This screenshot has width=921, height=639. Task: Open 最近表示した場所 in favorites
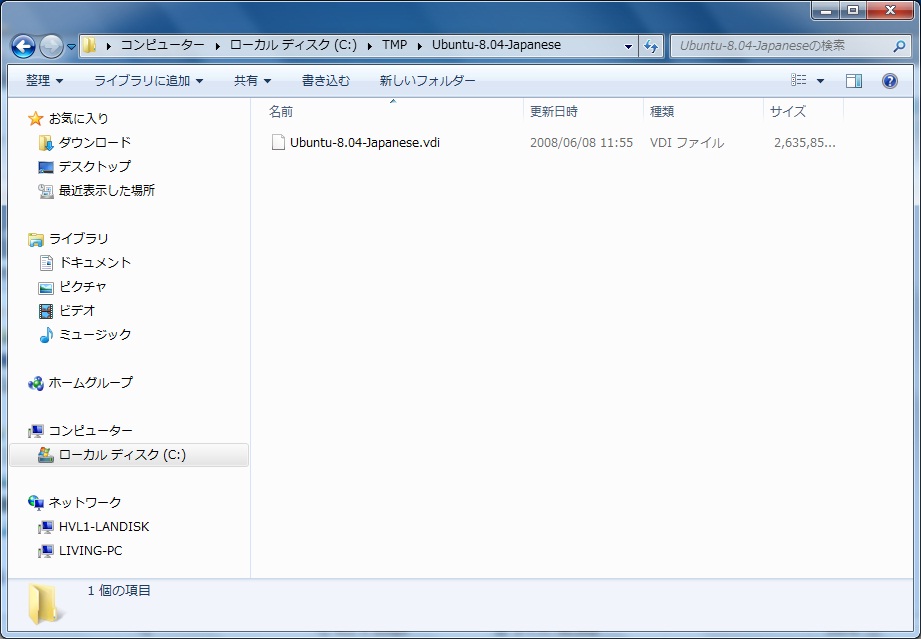coord(106,191)
